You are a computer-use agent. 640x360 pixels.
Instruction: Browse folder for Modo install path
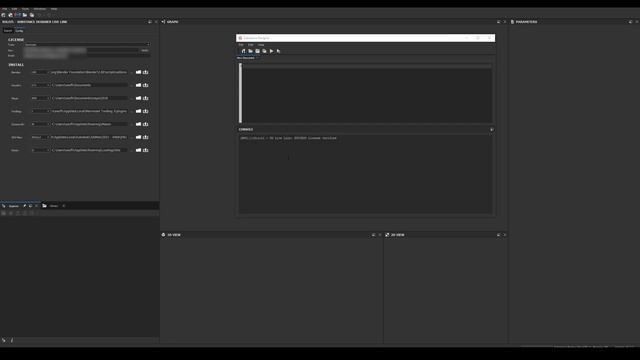click(138, 150)
